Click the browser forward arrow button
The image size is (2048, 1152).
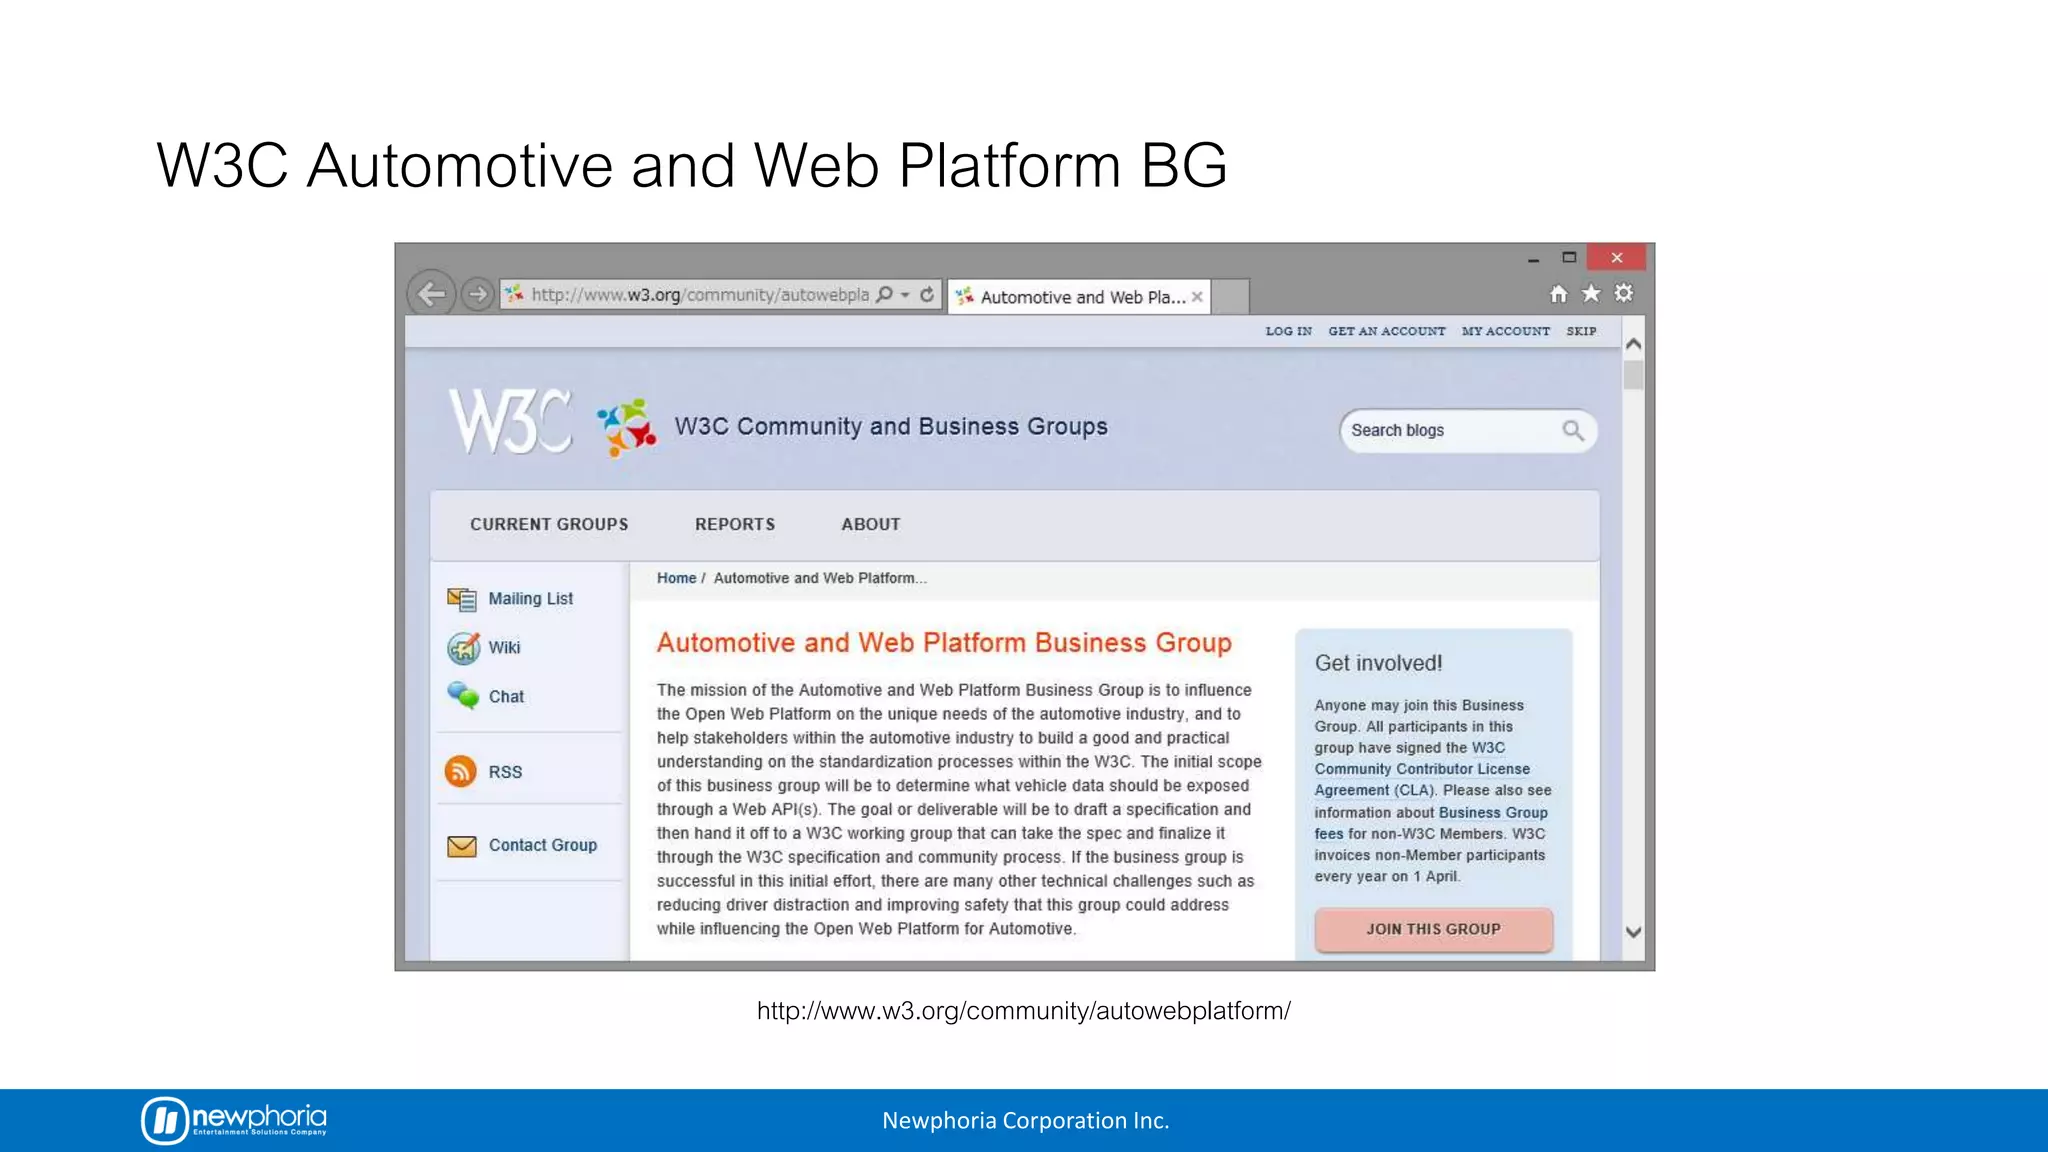478,294
